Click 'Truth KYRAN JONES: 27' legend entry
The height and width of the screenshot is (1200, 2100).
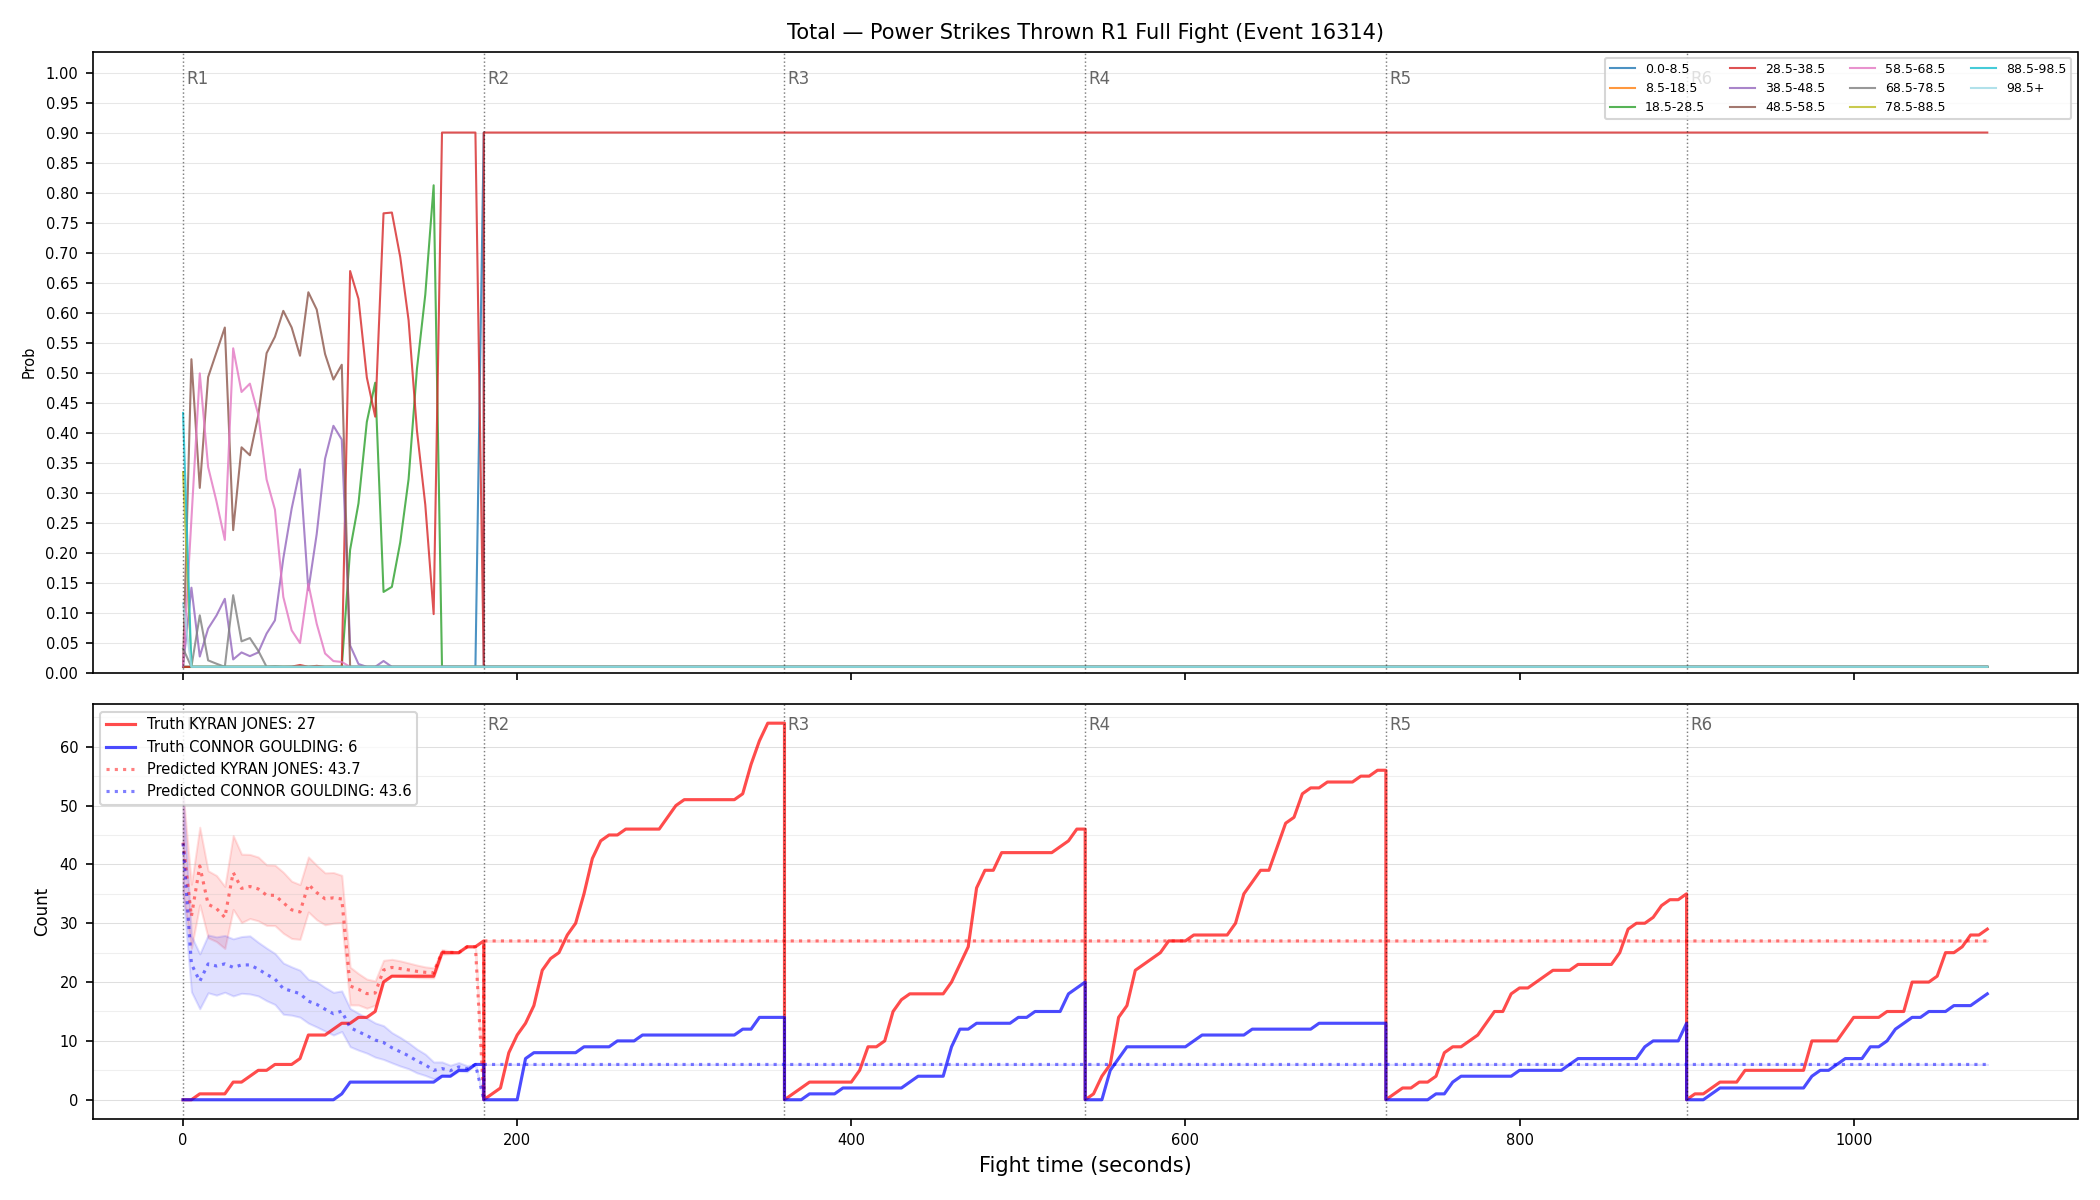click(x=210, y=724)
